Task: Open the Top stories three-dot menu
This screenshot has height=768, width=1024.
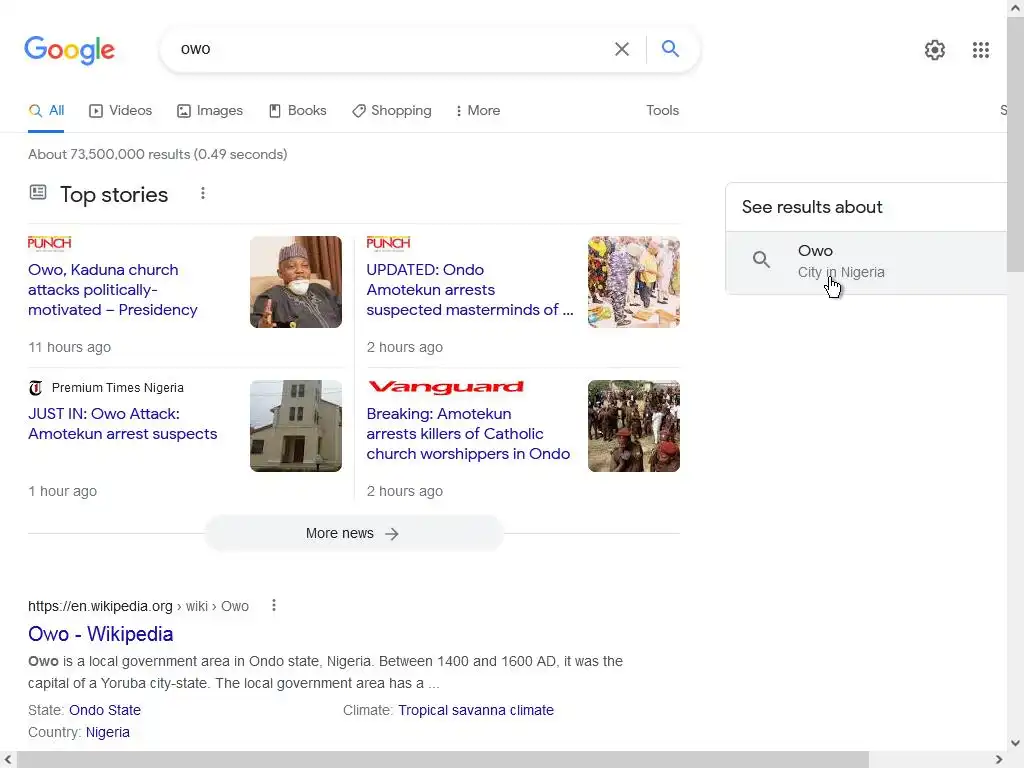Action: tap(202, 193)
